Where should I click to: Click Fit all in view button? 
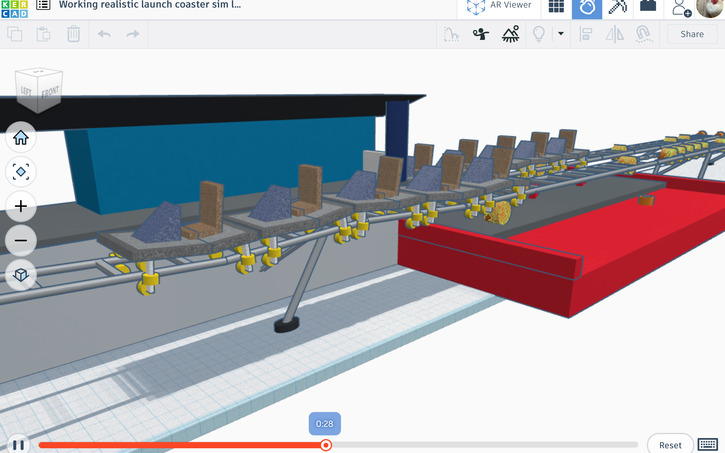[21, 172]
